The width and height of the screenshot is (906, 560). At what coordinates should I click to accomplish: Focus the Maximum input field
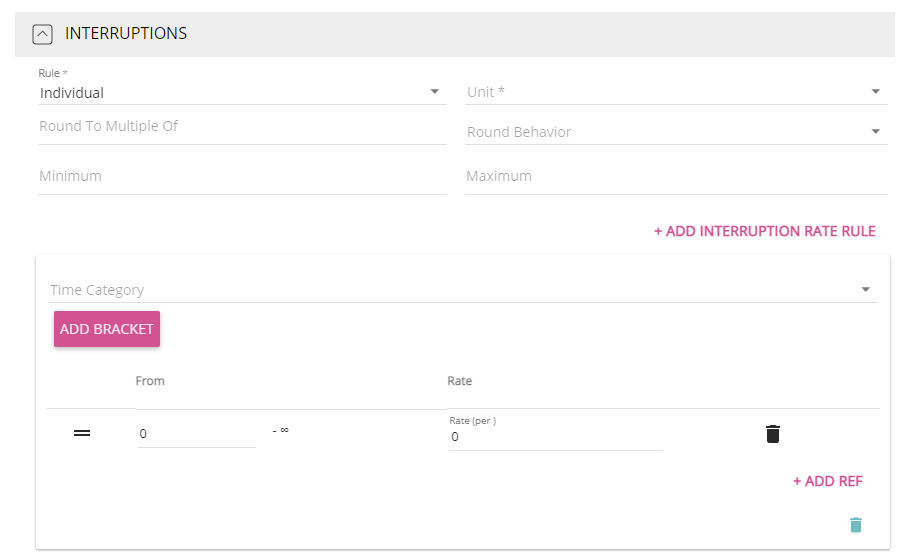(x=675, y=177)
